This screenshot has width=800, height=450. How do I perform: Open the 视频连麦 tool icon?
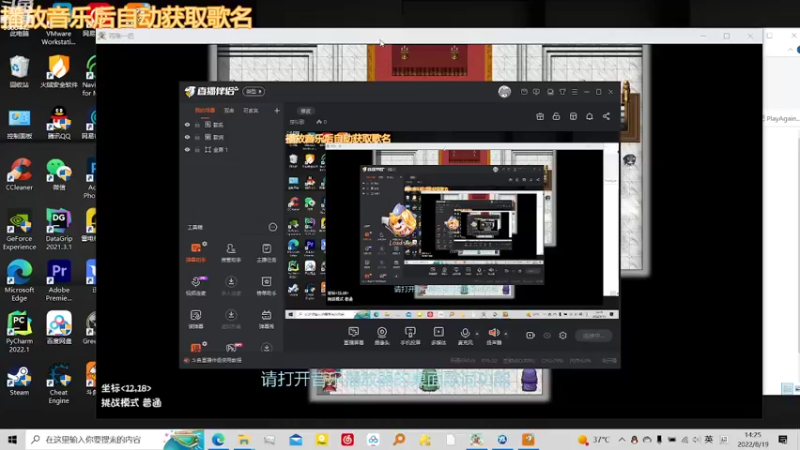point(195,286)
